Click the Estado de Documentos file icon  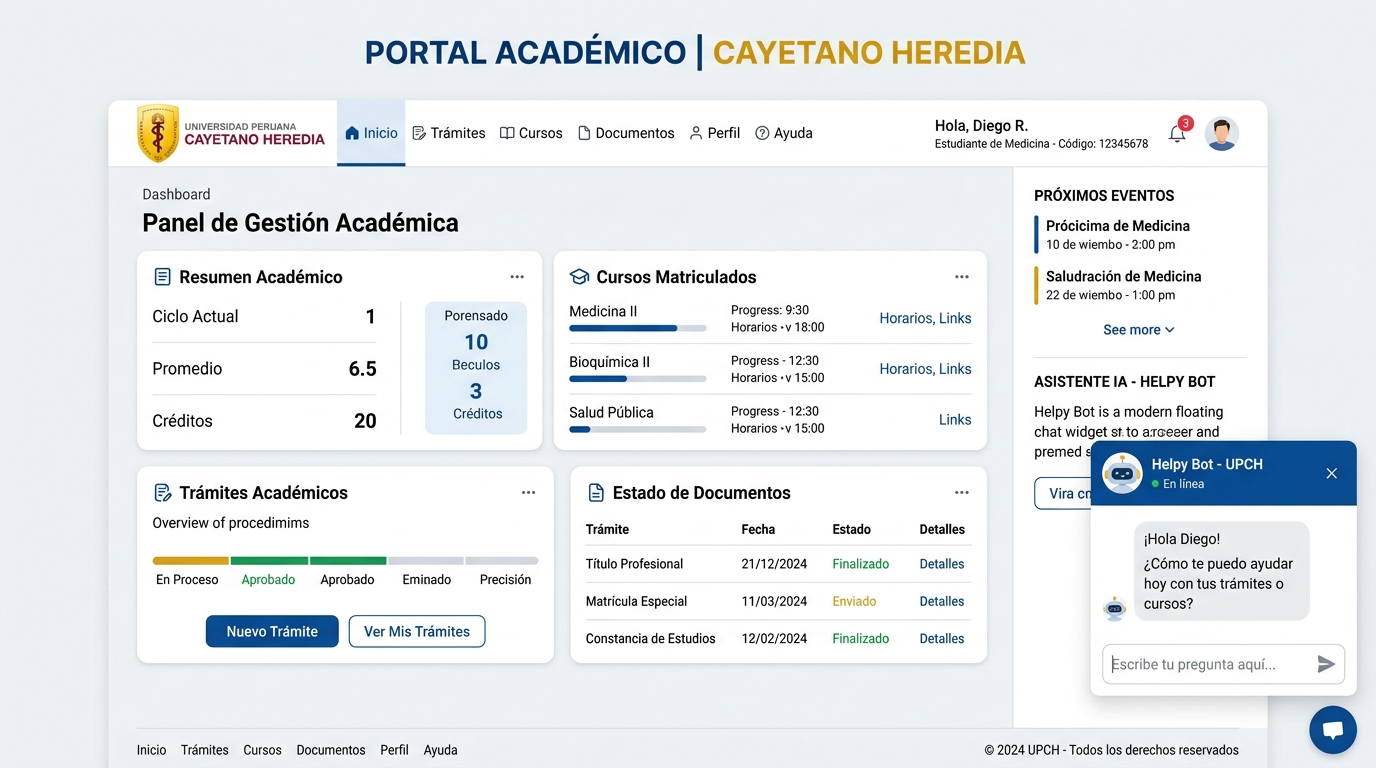tap(596, 492)
